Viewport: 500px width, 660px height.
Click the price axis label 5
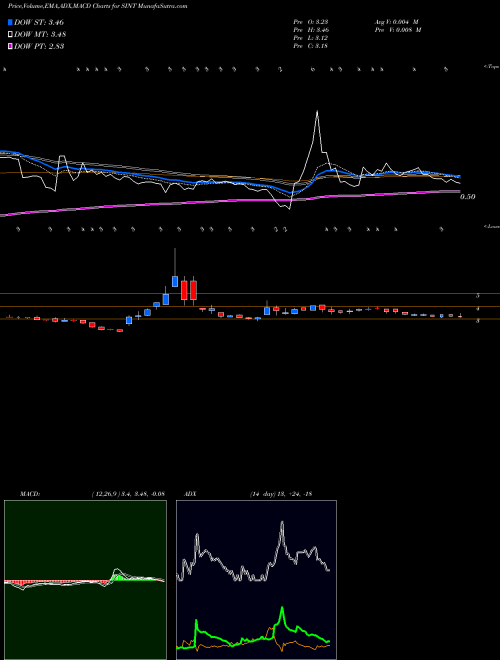[478, 295]
